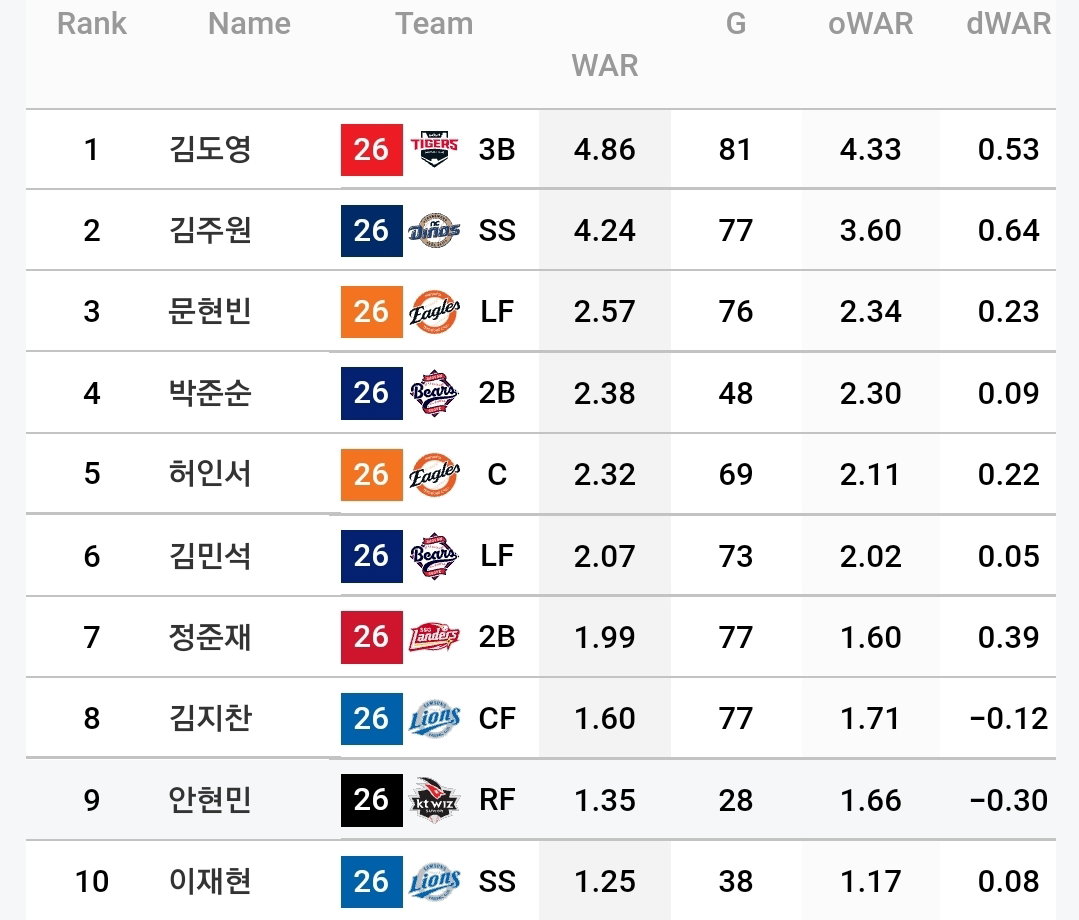Click orange 26 badge for 허인서
This screenshot has width=1079, height=920.
[x=372, y=474]
